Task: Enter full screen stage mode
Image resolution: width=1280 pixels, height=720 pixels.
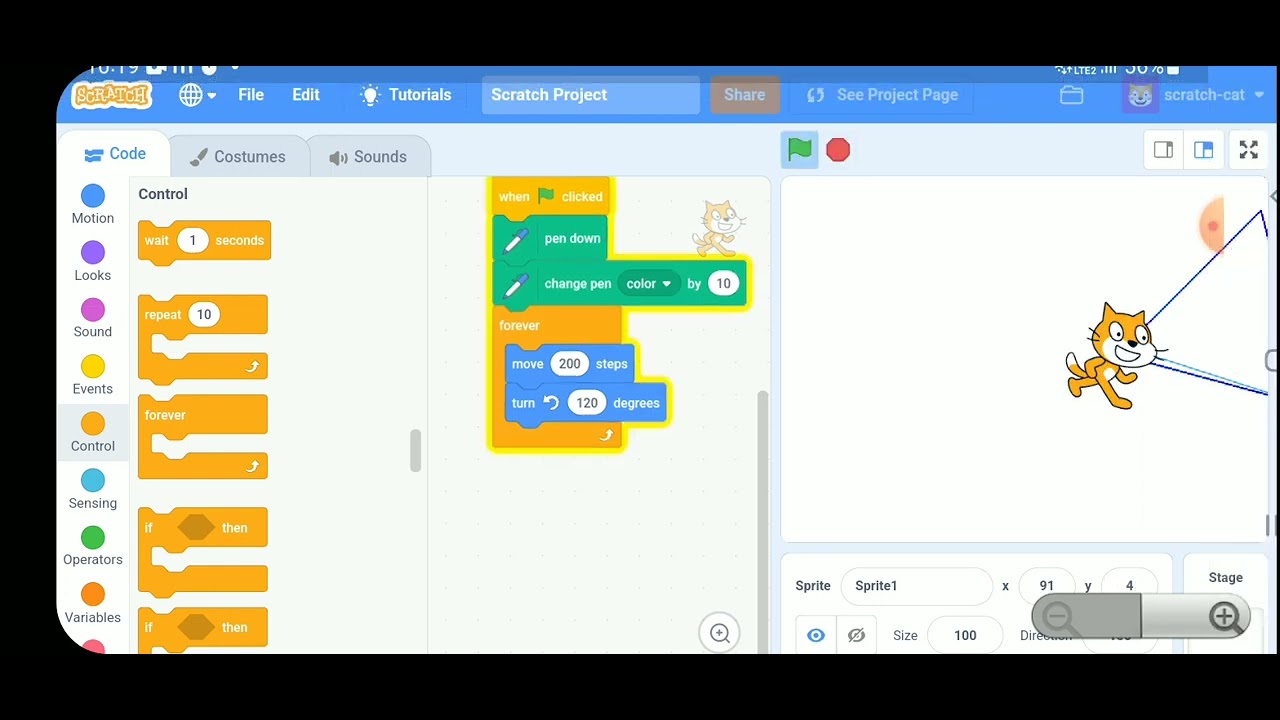Action: coord(1248,150)
